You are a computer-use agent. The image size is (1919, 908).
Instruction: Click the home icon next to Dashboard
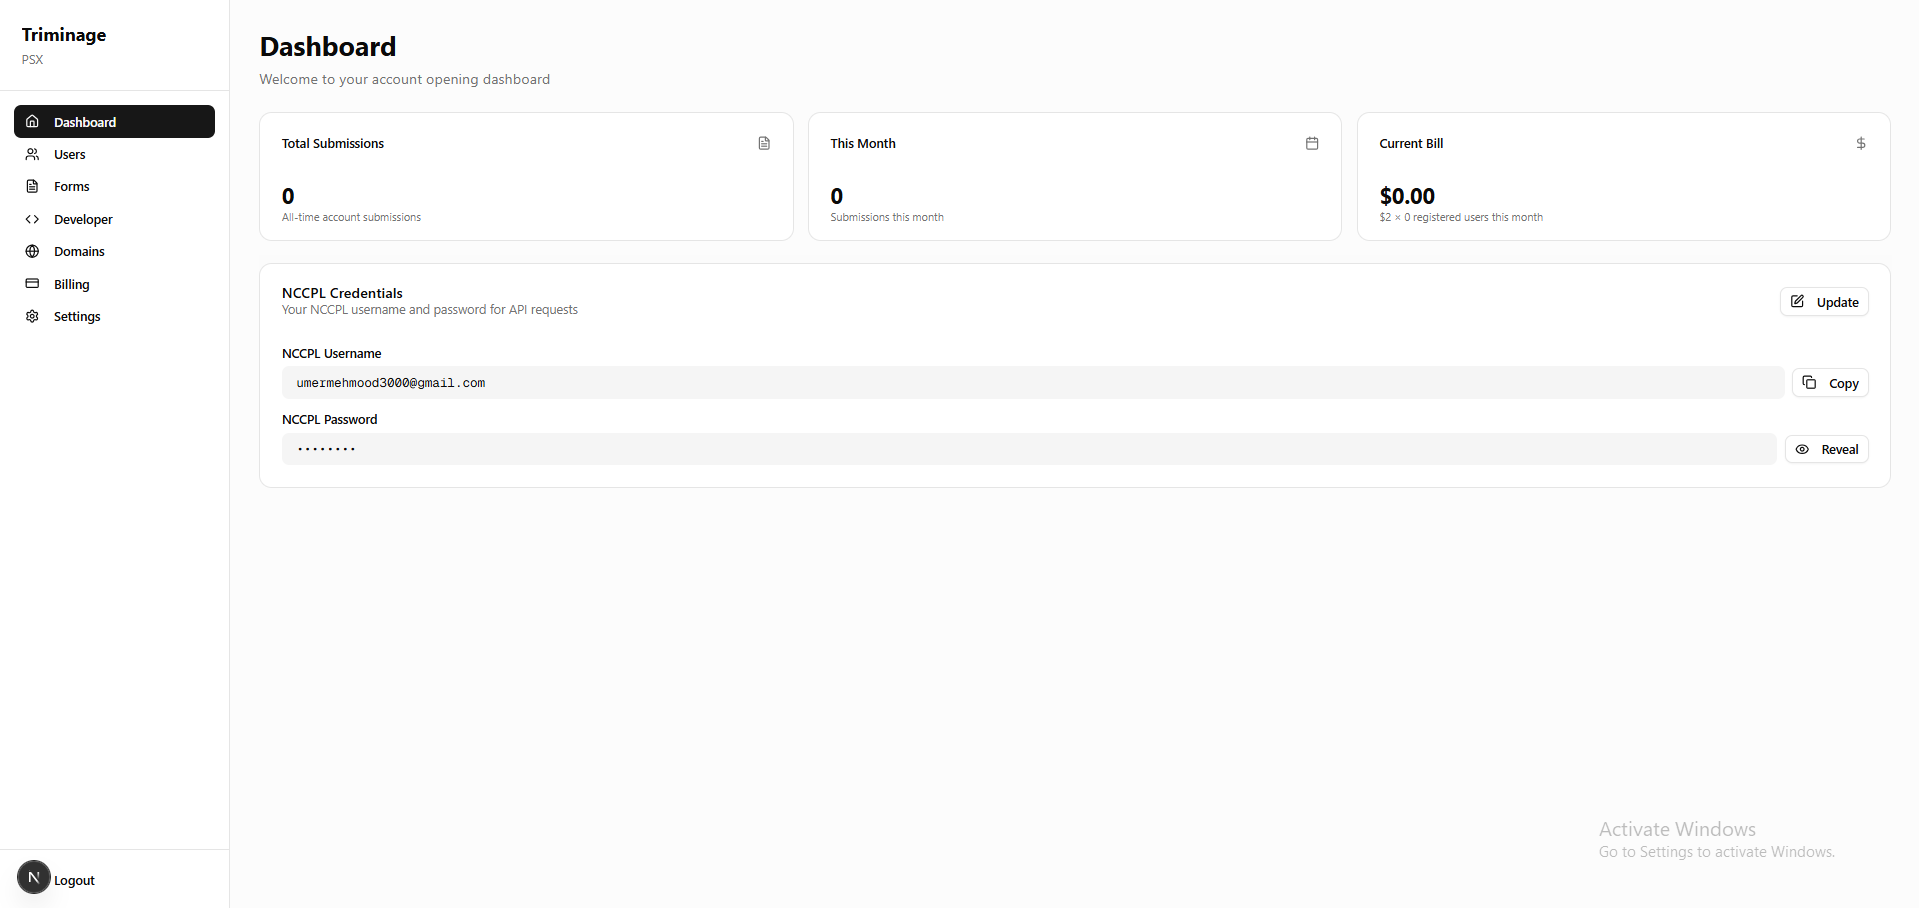(x=34, y=121)
